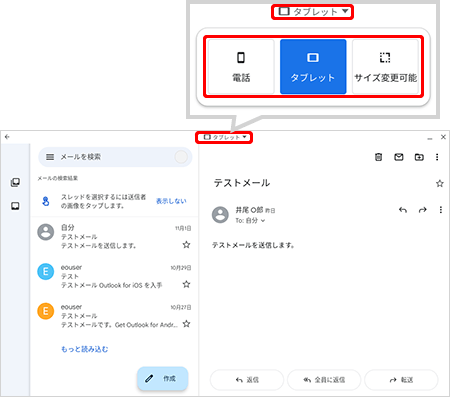Close the mail app window

[443, 137]
